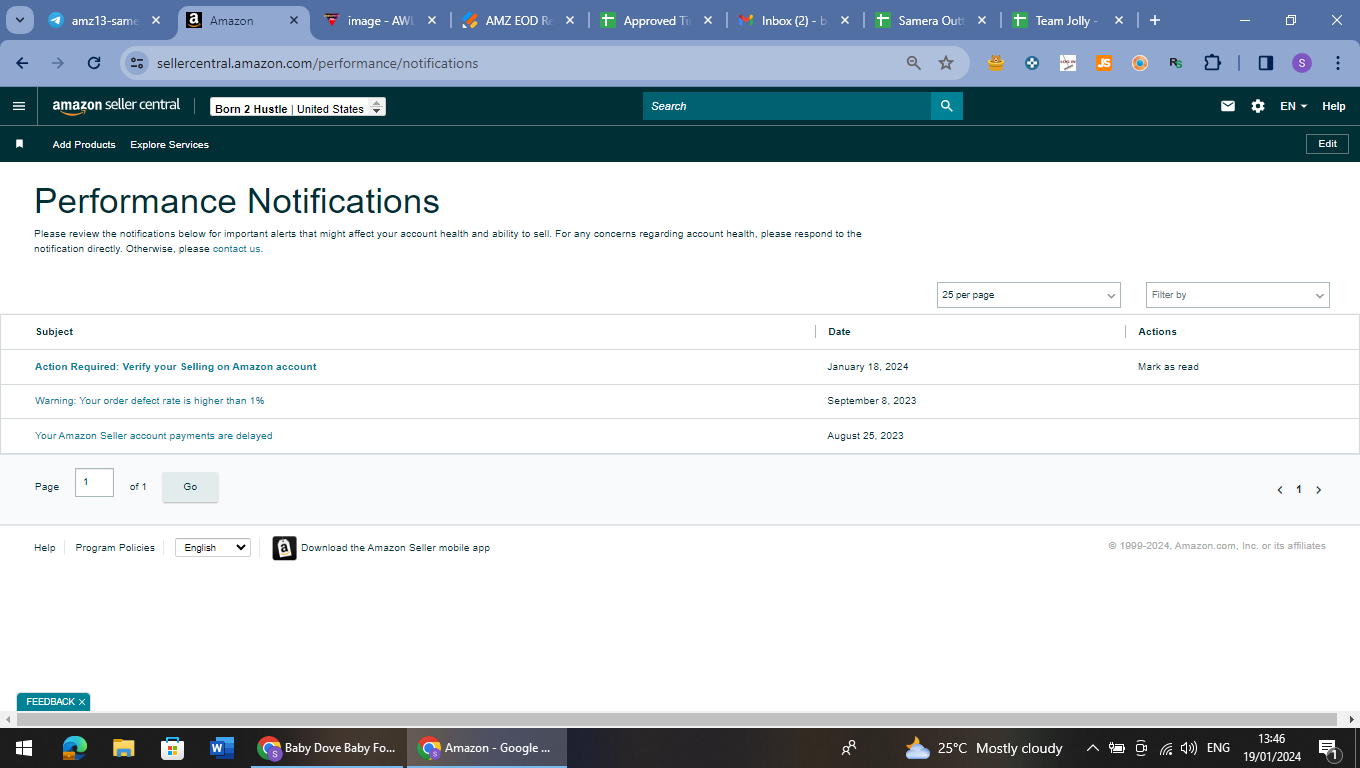Click the Seller Central search field

click(787, 106)
